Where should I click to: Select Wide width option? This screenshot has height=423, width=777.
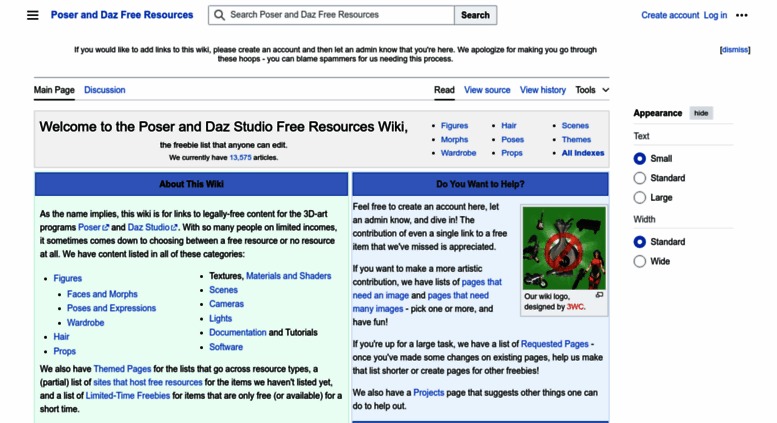click(x=639, y=261)
